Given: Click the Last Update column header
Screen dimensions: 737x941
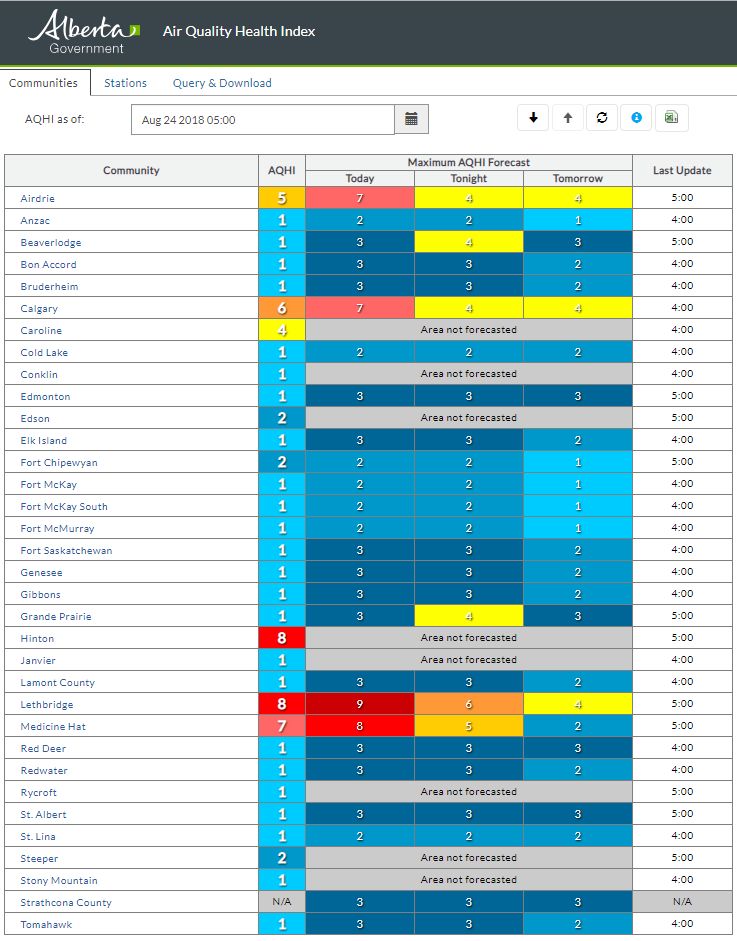Looking at the screenshot, I should (x=682, y=171).
